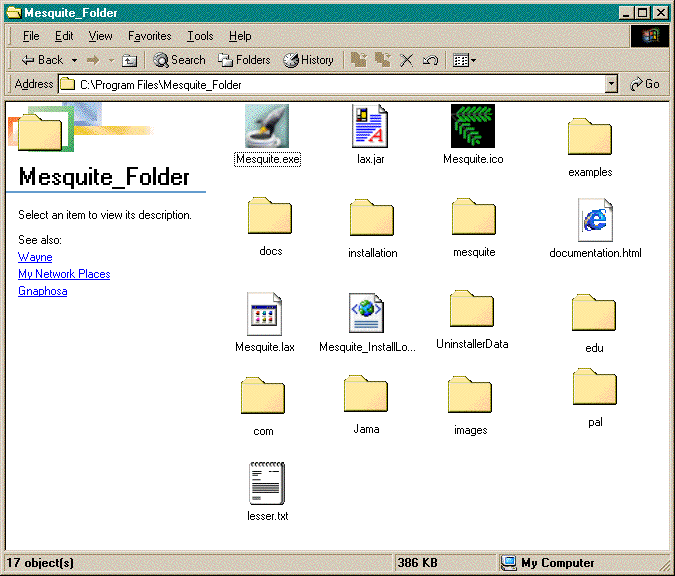Select the examples folder icon
The width and height of the screenshot is (675, 576).
tap(589, 138)
